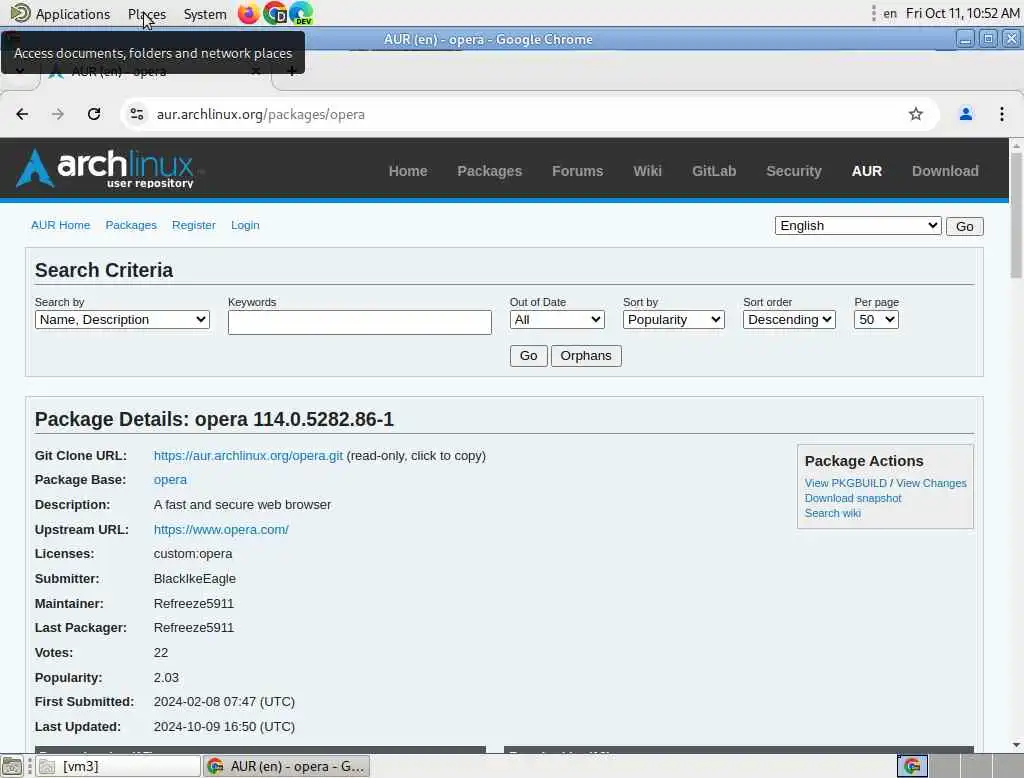Click the Firefox launcher icon in top panel
This screenshot has width=1024, height=778.
point(248,13)
